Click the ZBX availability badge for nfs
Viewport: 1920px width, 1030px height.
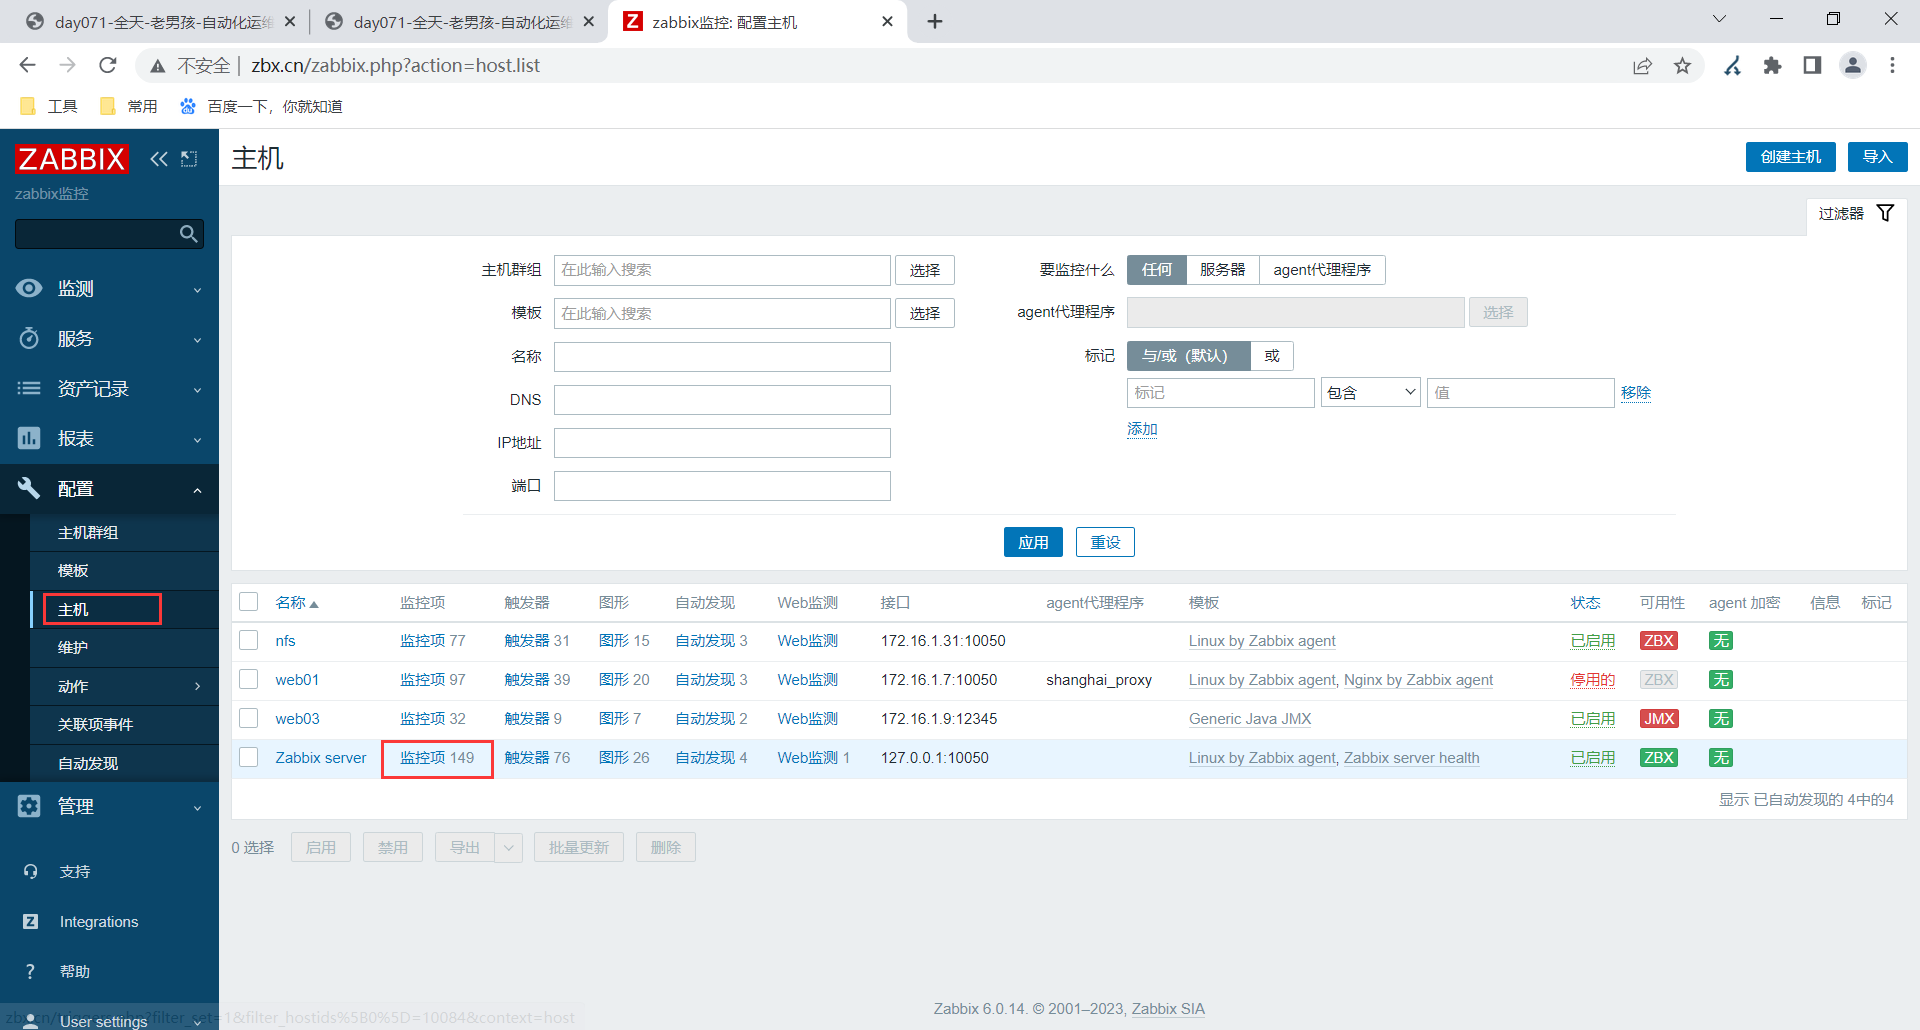pyautogui.click(x=1659, y=641)
